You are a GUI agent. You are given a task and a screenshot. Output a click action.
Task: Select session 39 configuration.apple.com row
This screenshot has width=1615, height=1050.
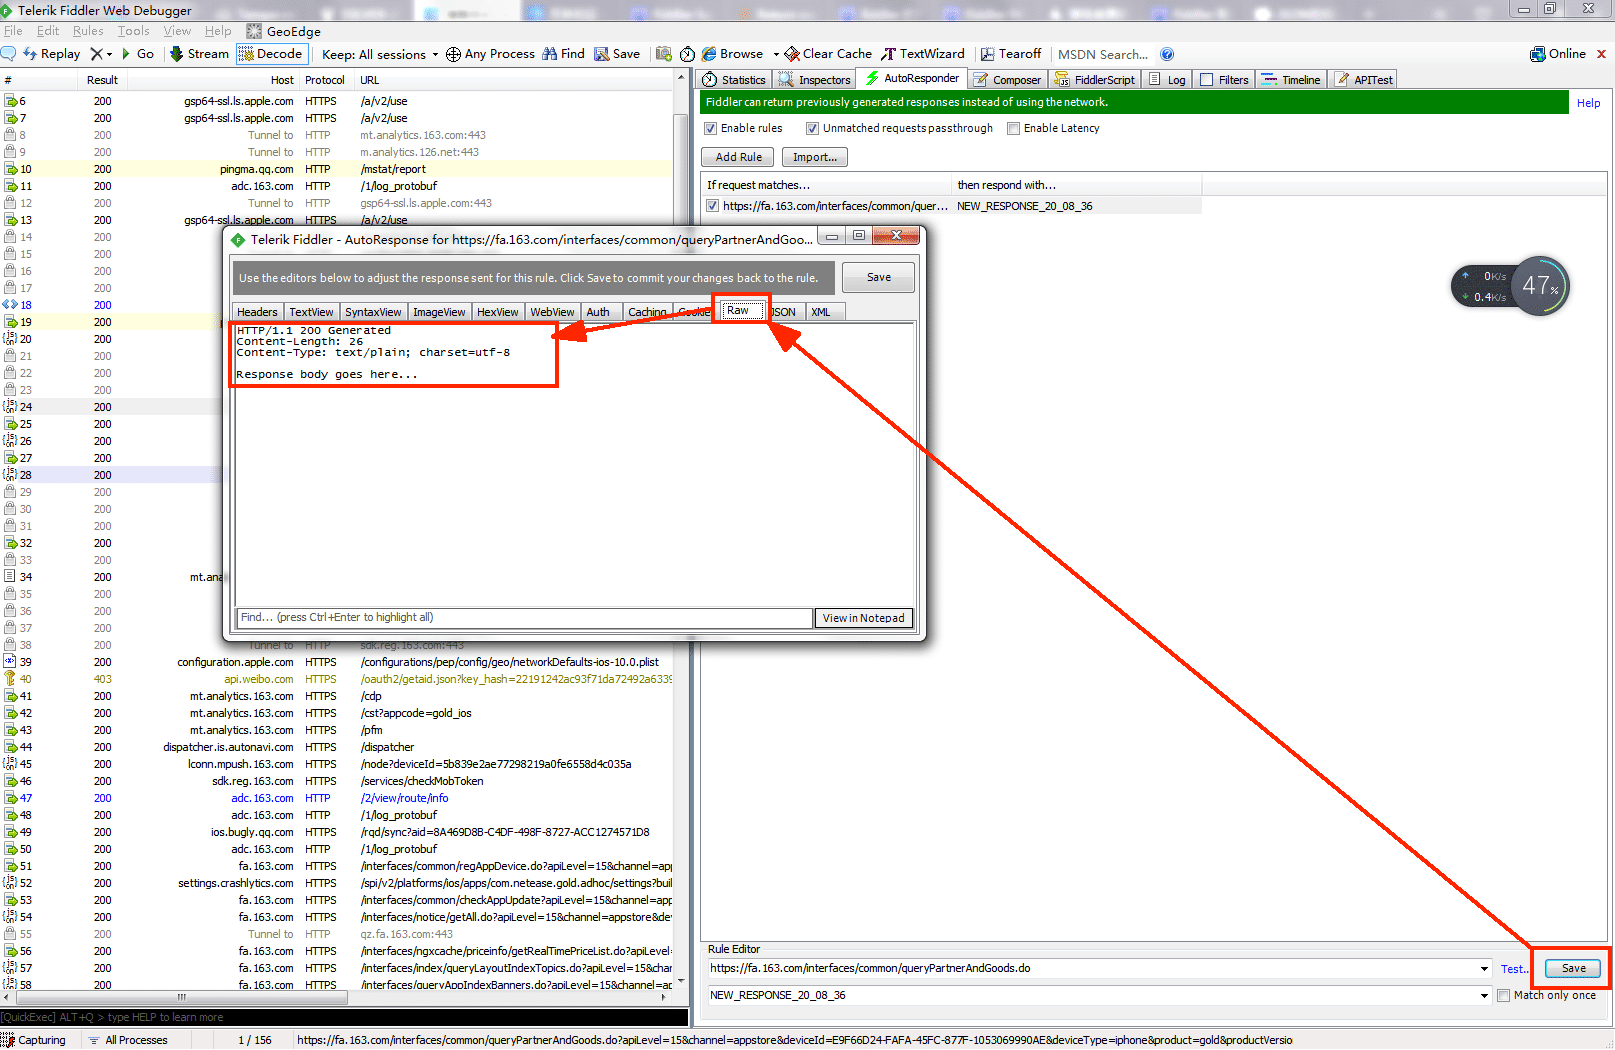337,662
